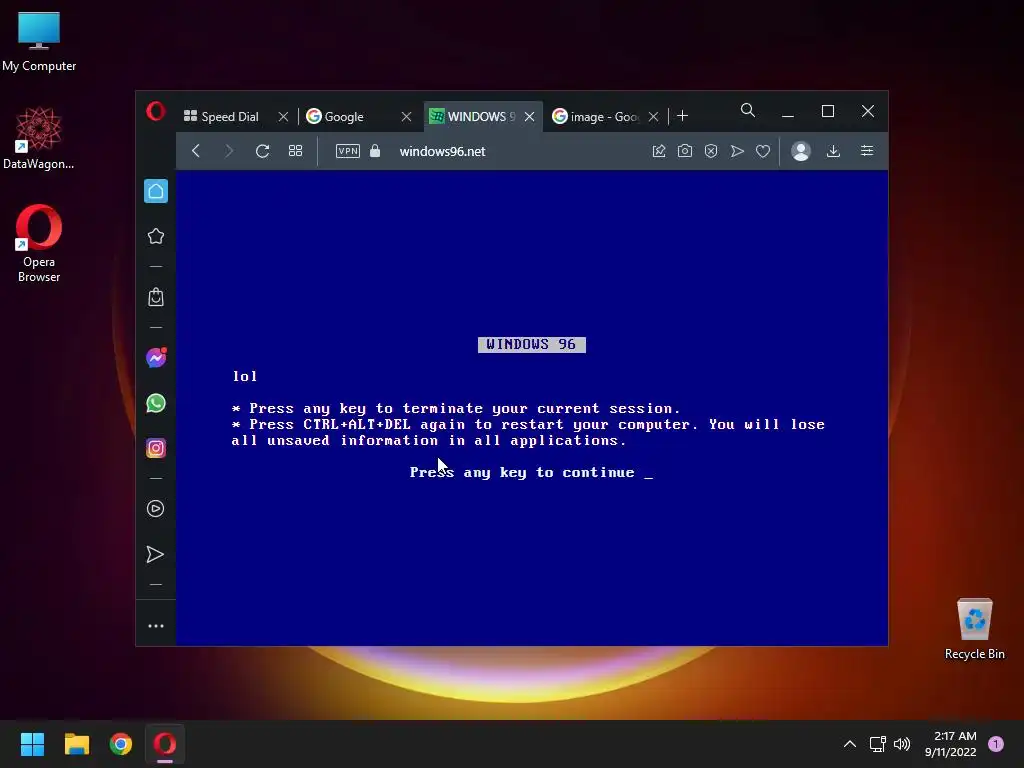Screen dimensions: 1024x768
Task: Open sidebar Bookmarks star
Action: pos(155,236)
